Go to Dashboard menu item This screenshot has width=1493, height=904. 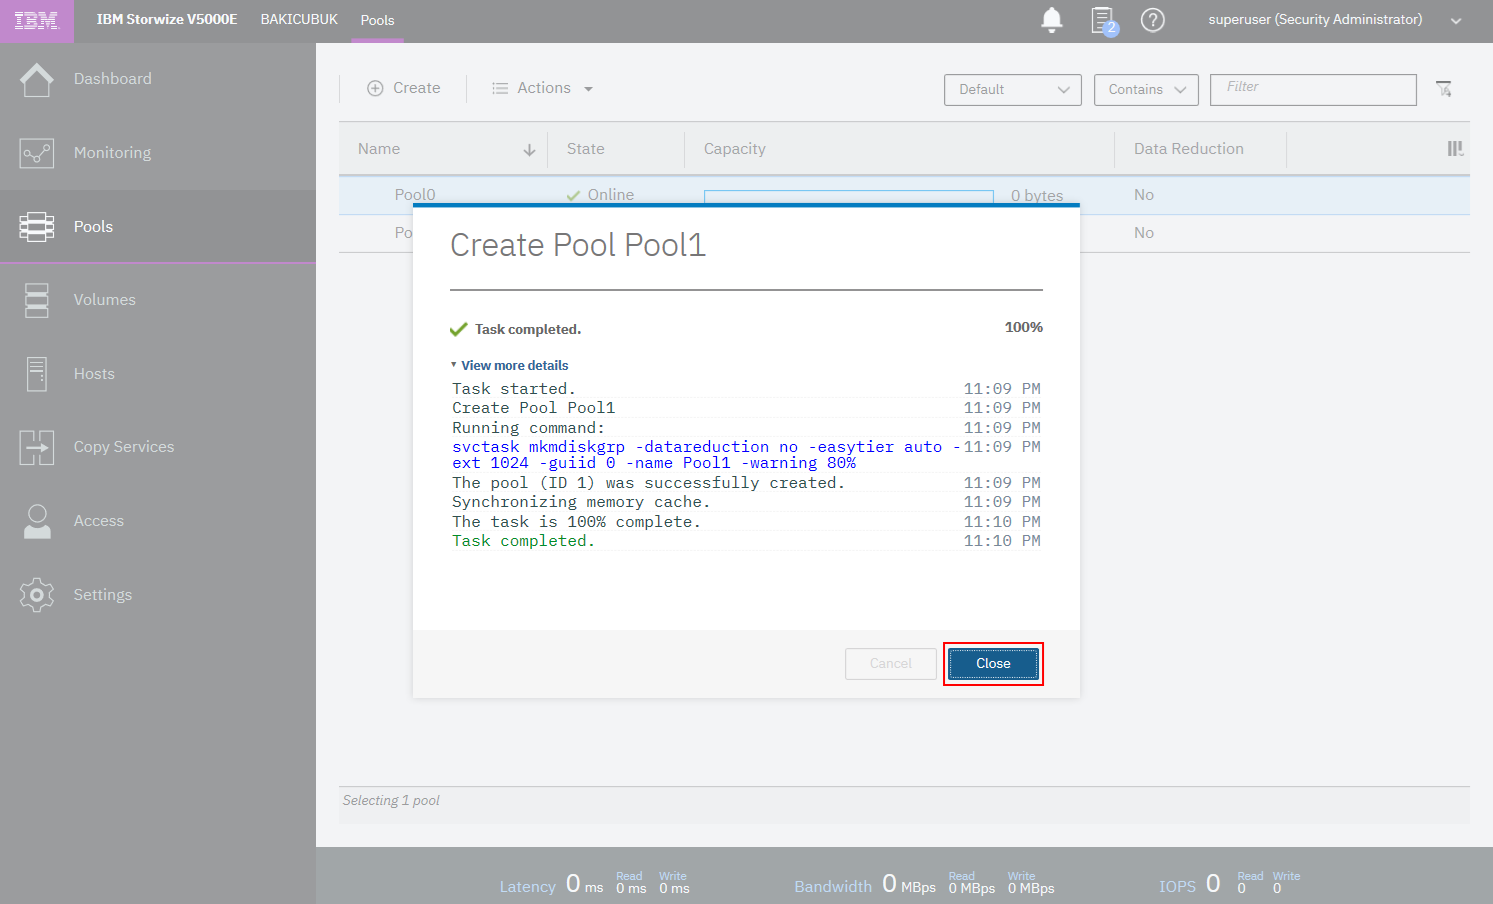(x=113, y=79)
